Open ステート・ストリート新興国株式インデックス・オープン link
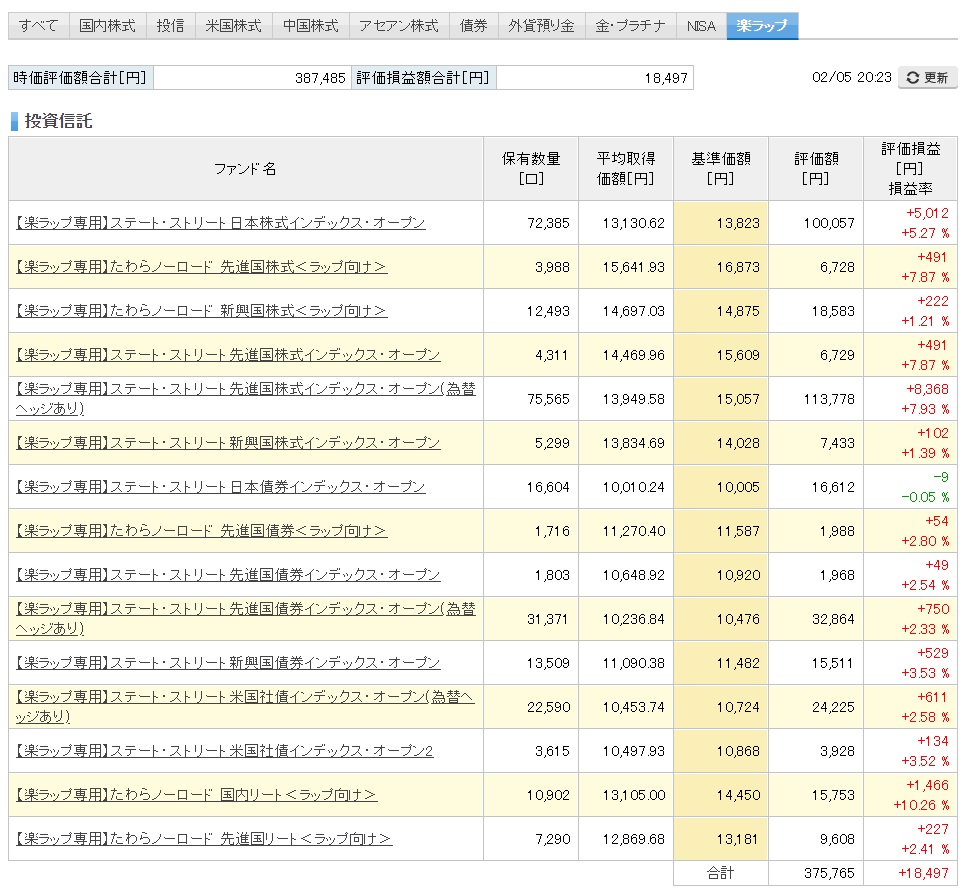This screenshot has height=893, width=967. (228, 443)
